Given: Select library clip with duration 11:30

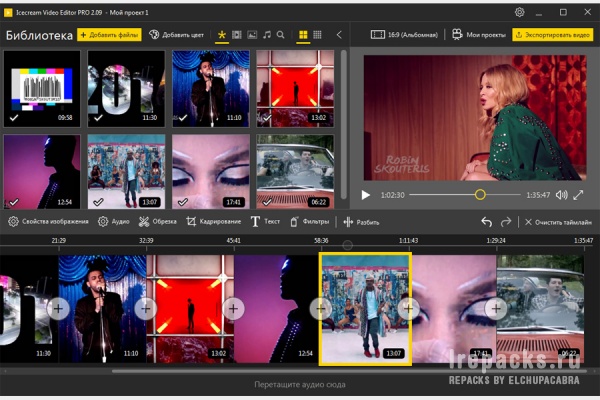Looking at the screenshot, I should [126, 88].
